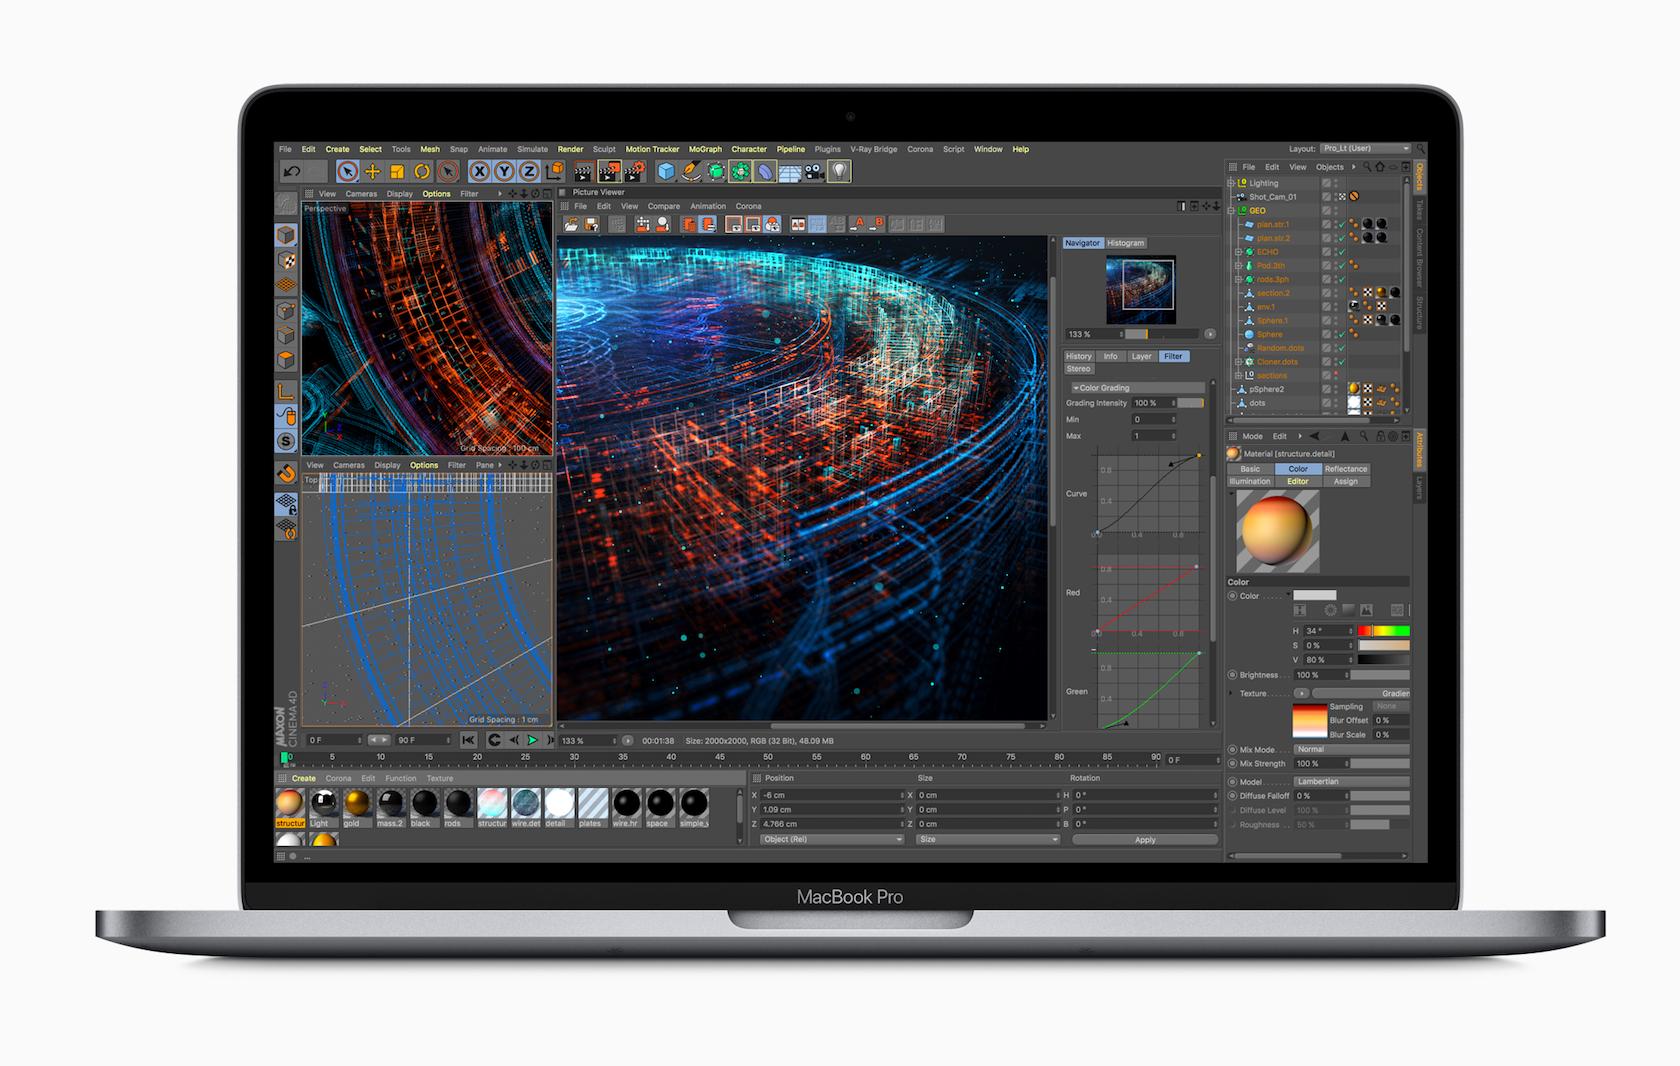Expand the ECHO object
This screenshot has width=1680, height=1066.
pos(1238,252)
